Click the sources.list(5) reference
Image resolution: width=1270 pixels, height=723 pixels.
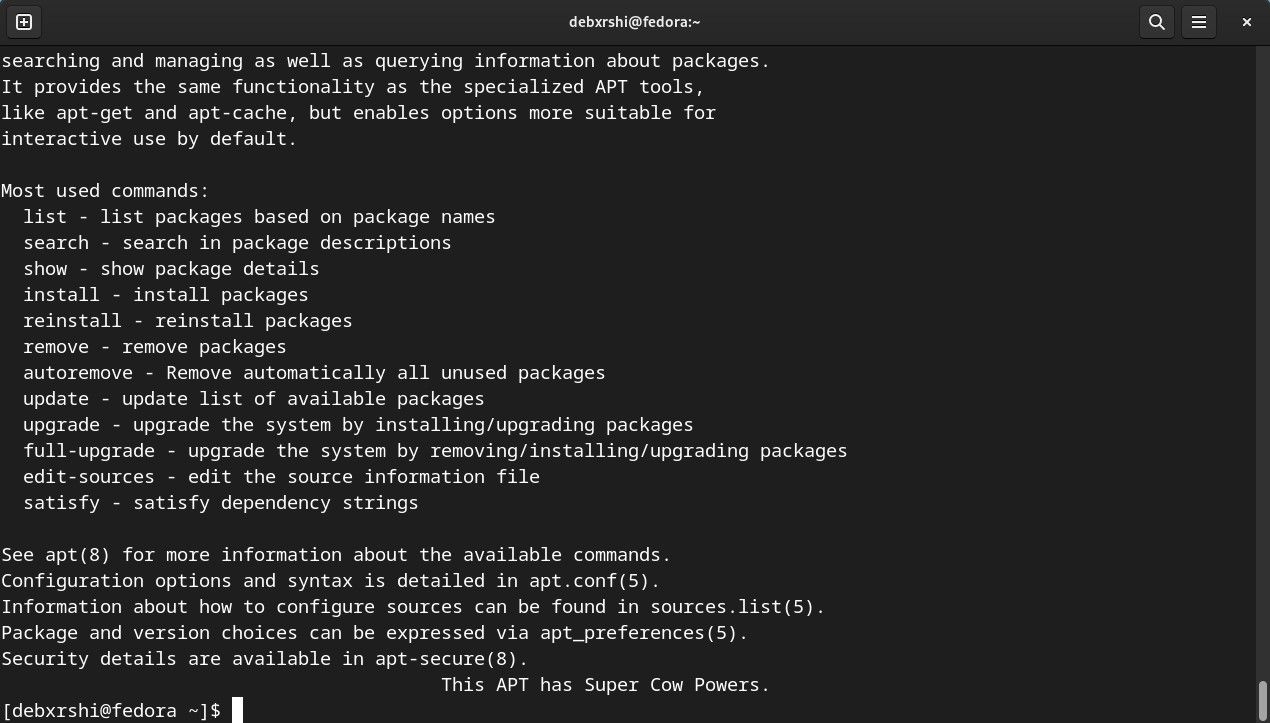735,606
